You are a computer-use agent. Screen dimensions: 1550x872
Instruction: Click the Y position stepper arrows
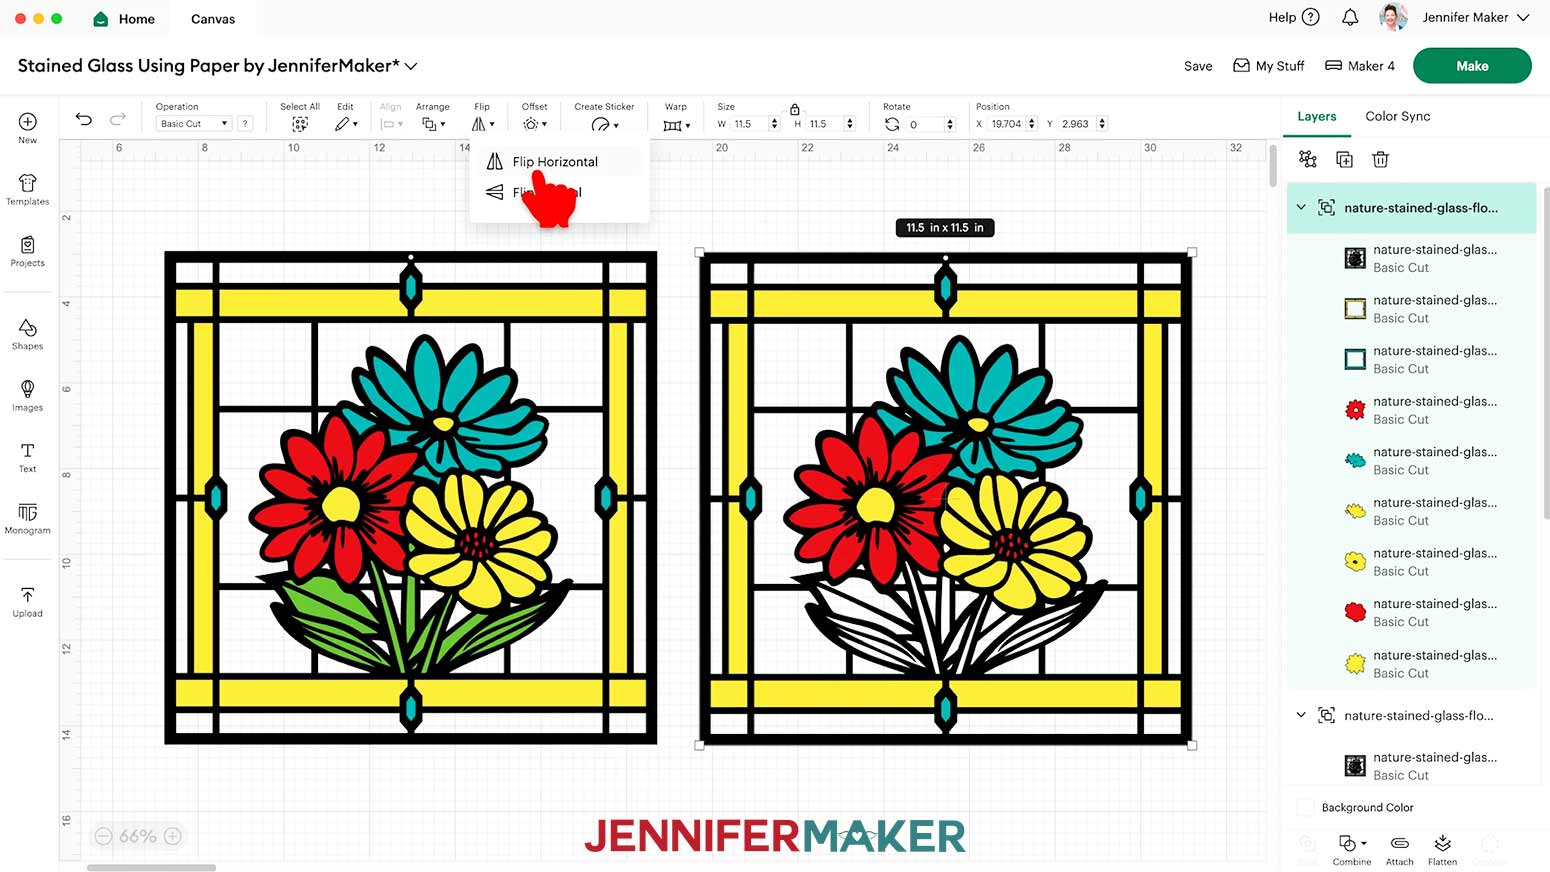[1102, 124]
